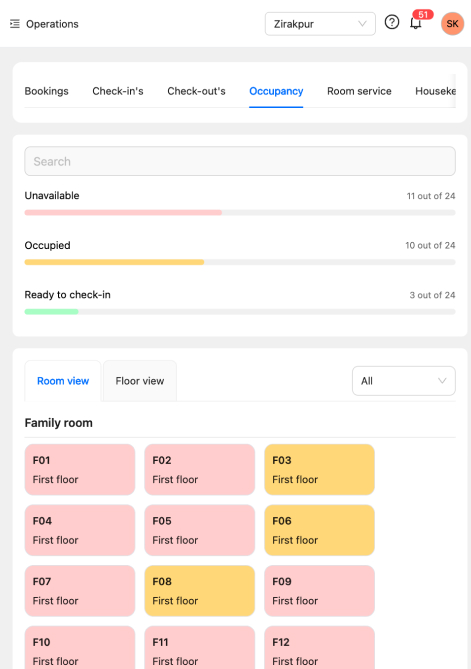
Task: Open room card F10
Action: (80, 648)
